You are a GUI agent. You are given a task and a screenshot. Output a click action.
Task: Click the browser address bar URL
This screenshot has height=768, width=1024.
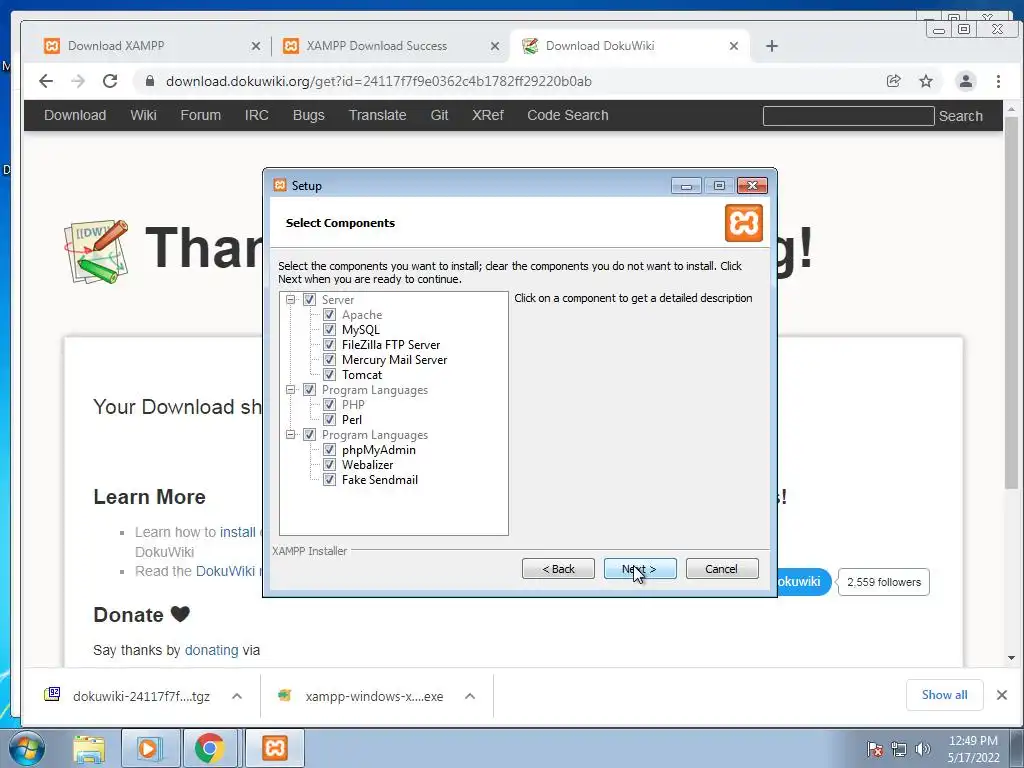379,81
